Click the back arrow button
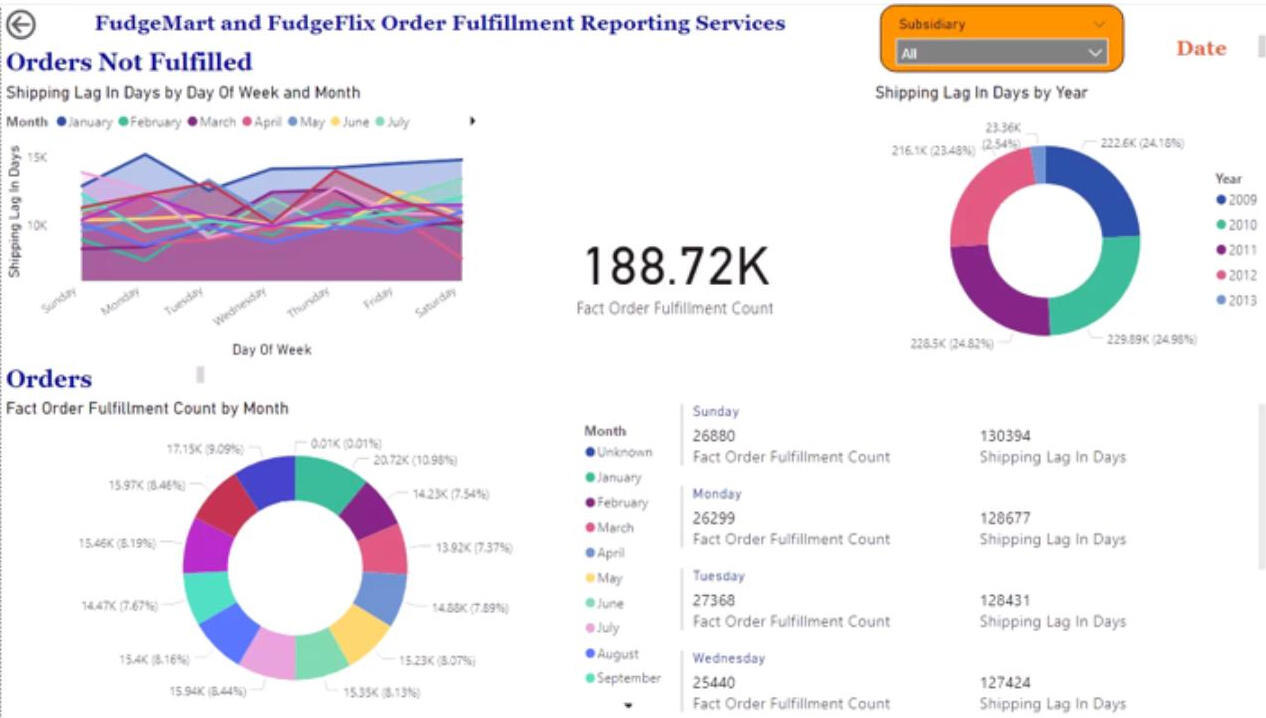The width and height of the screenshot is (1266, 718). (x=20, y=26)
